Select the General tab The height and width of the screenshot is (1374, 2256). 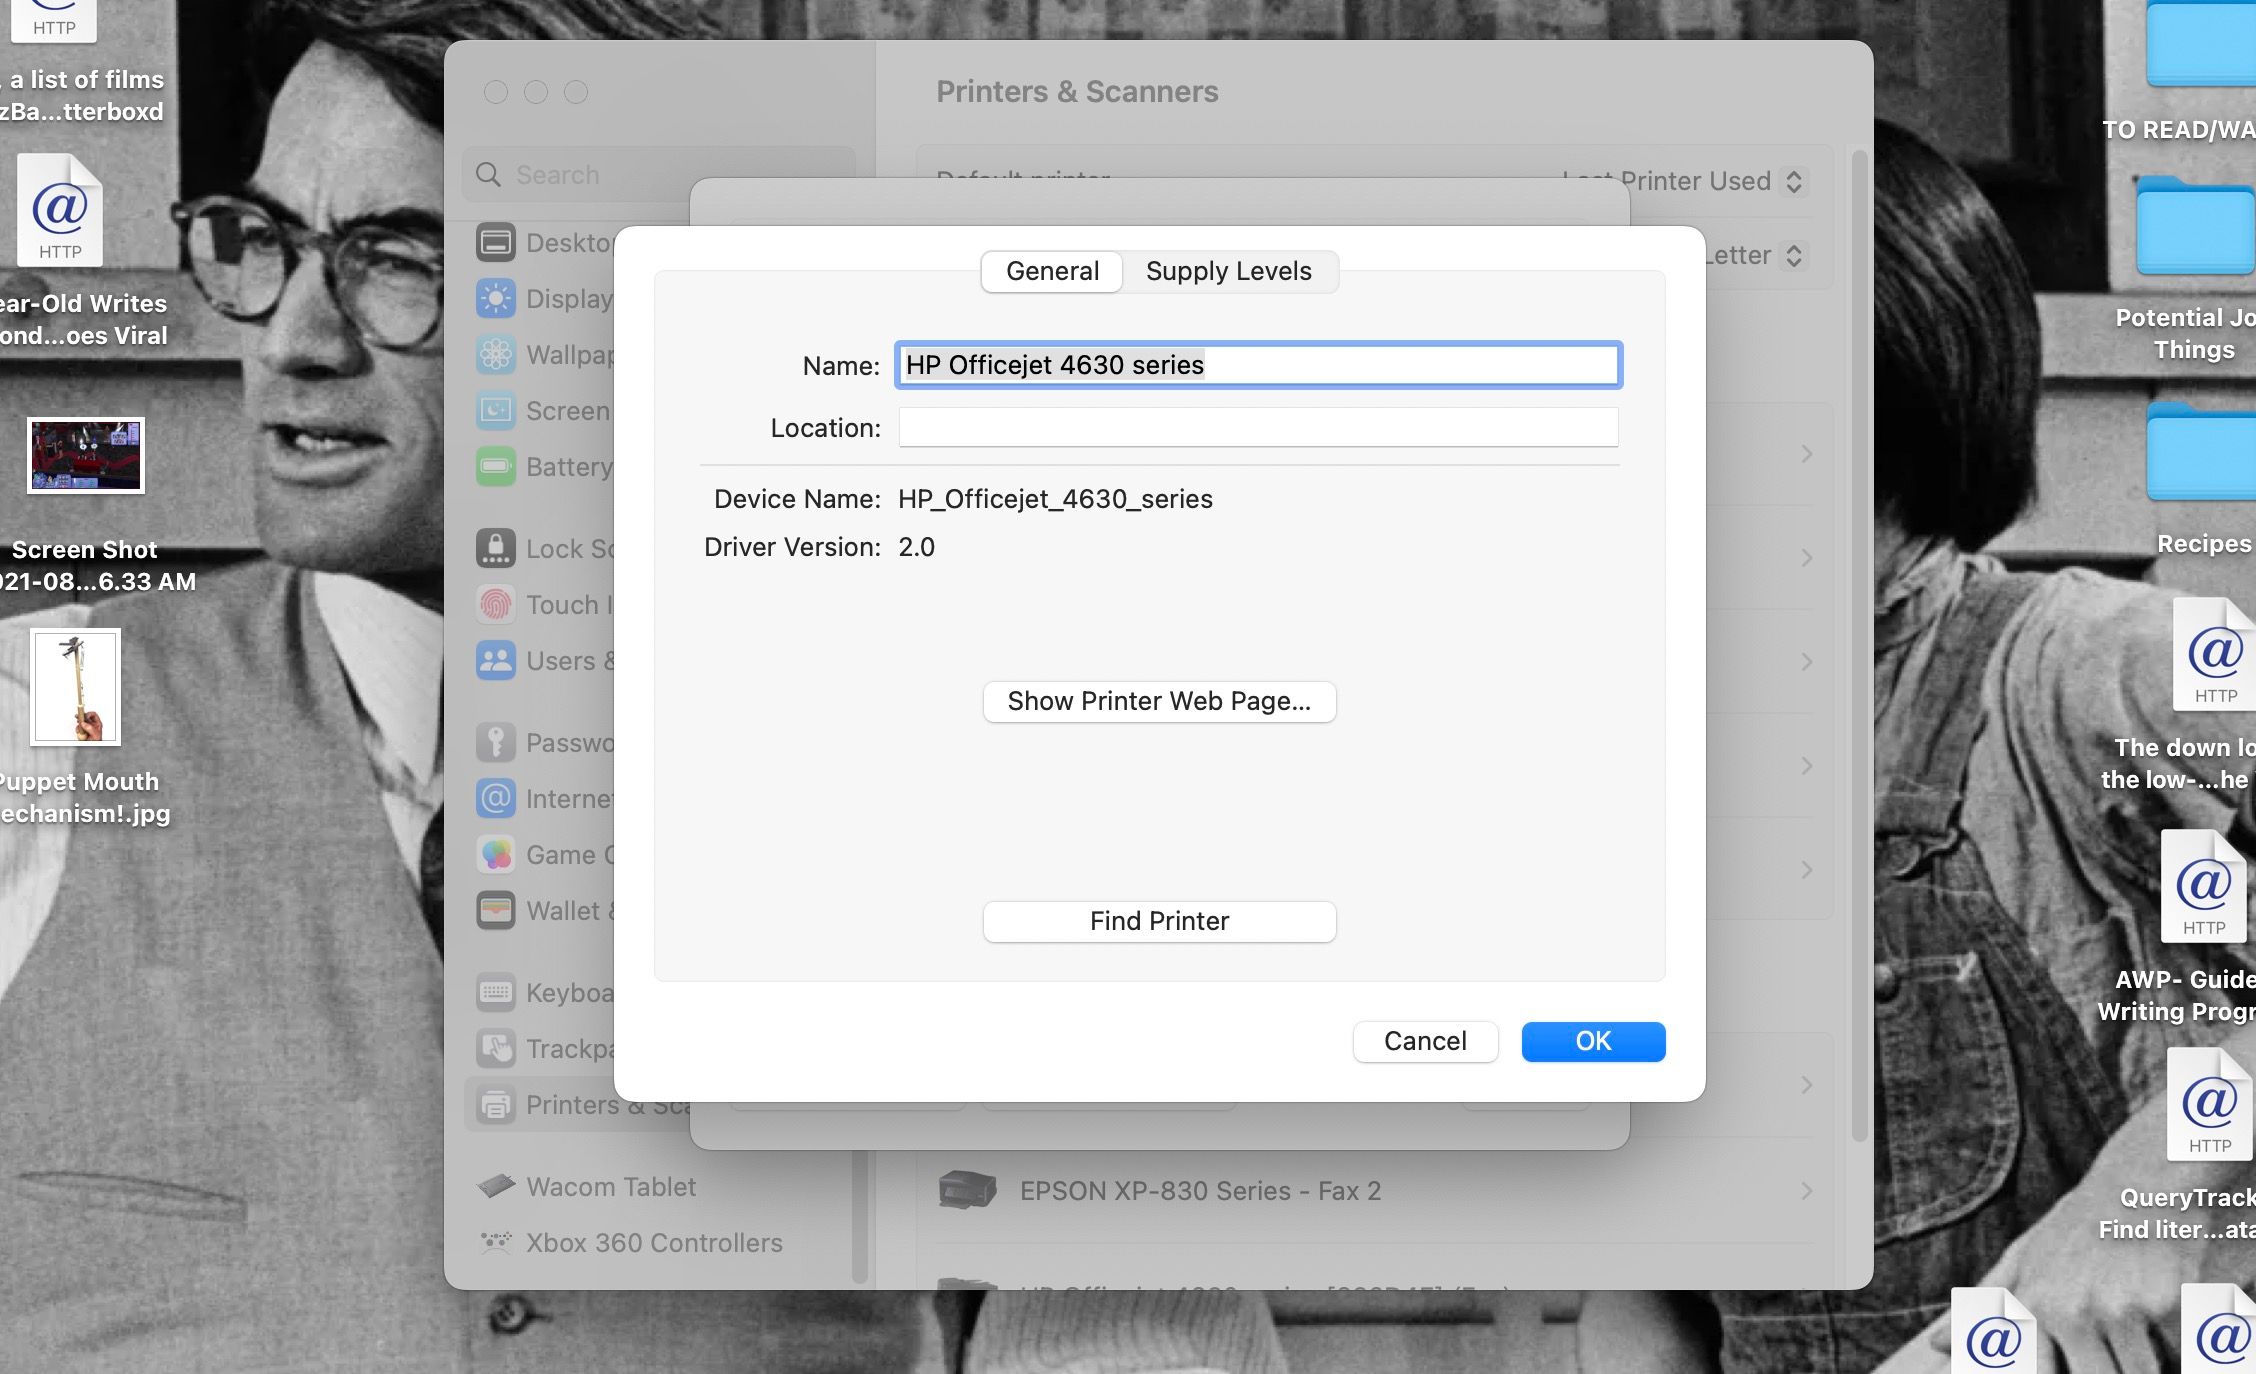pos(1052,271)
